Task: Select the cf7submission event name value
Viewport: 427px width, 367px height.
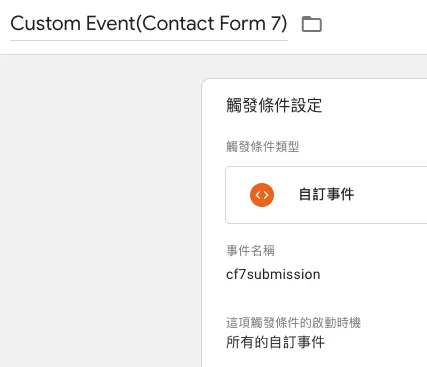Action: pyautogui.click(x=273, y=274)
